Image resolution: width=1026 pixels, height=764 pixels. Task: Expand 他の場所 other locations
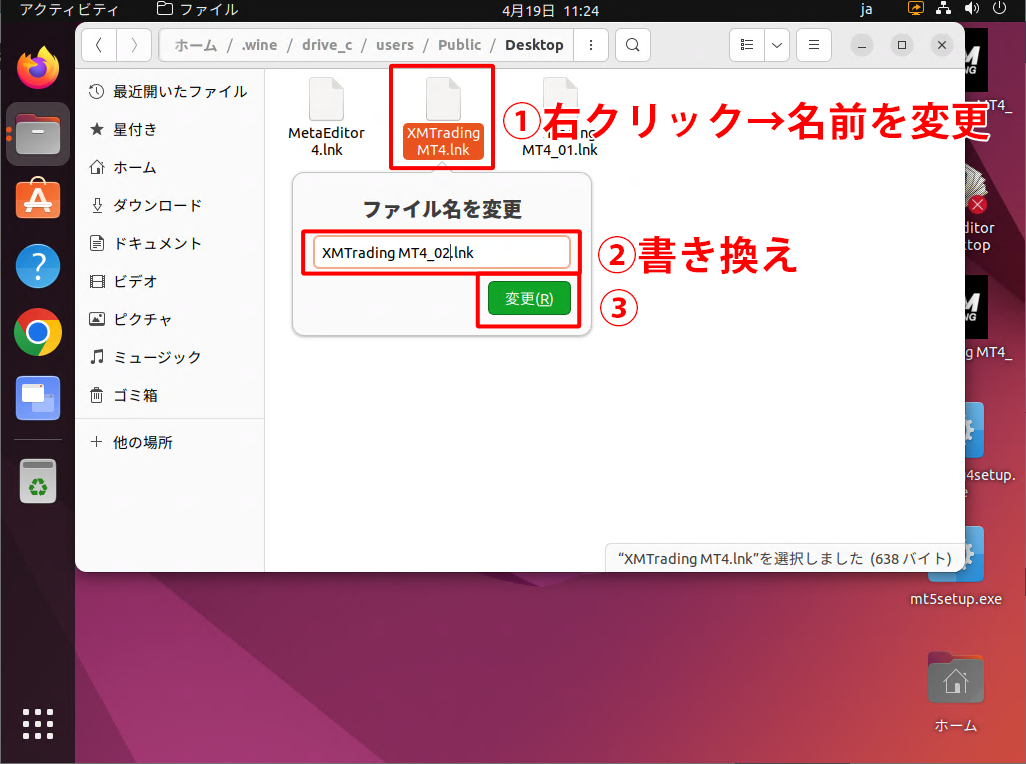coord(142,442)
